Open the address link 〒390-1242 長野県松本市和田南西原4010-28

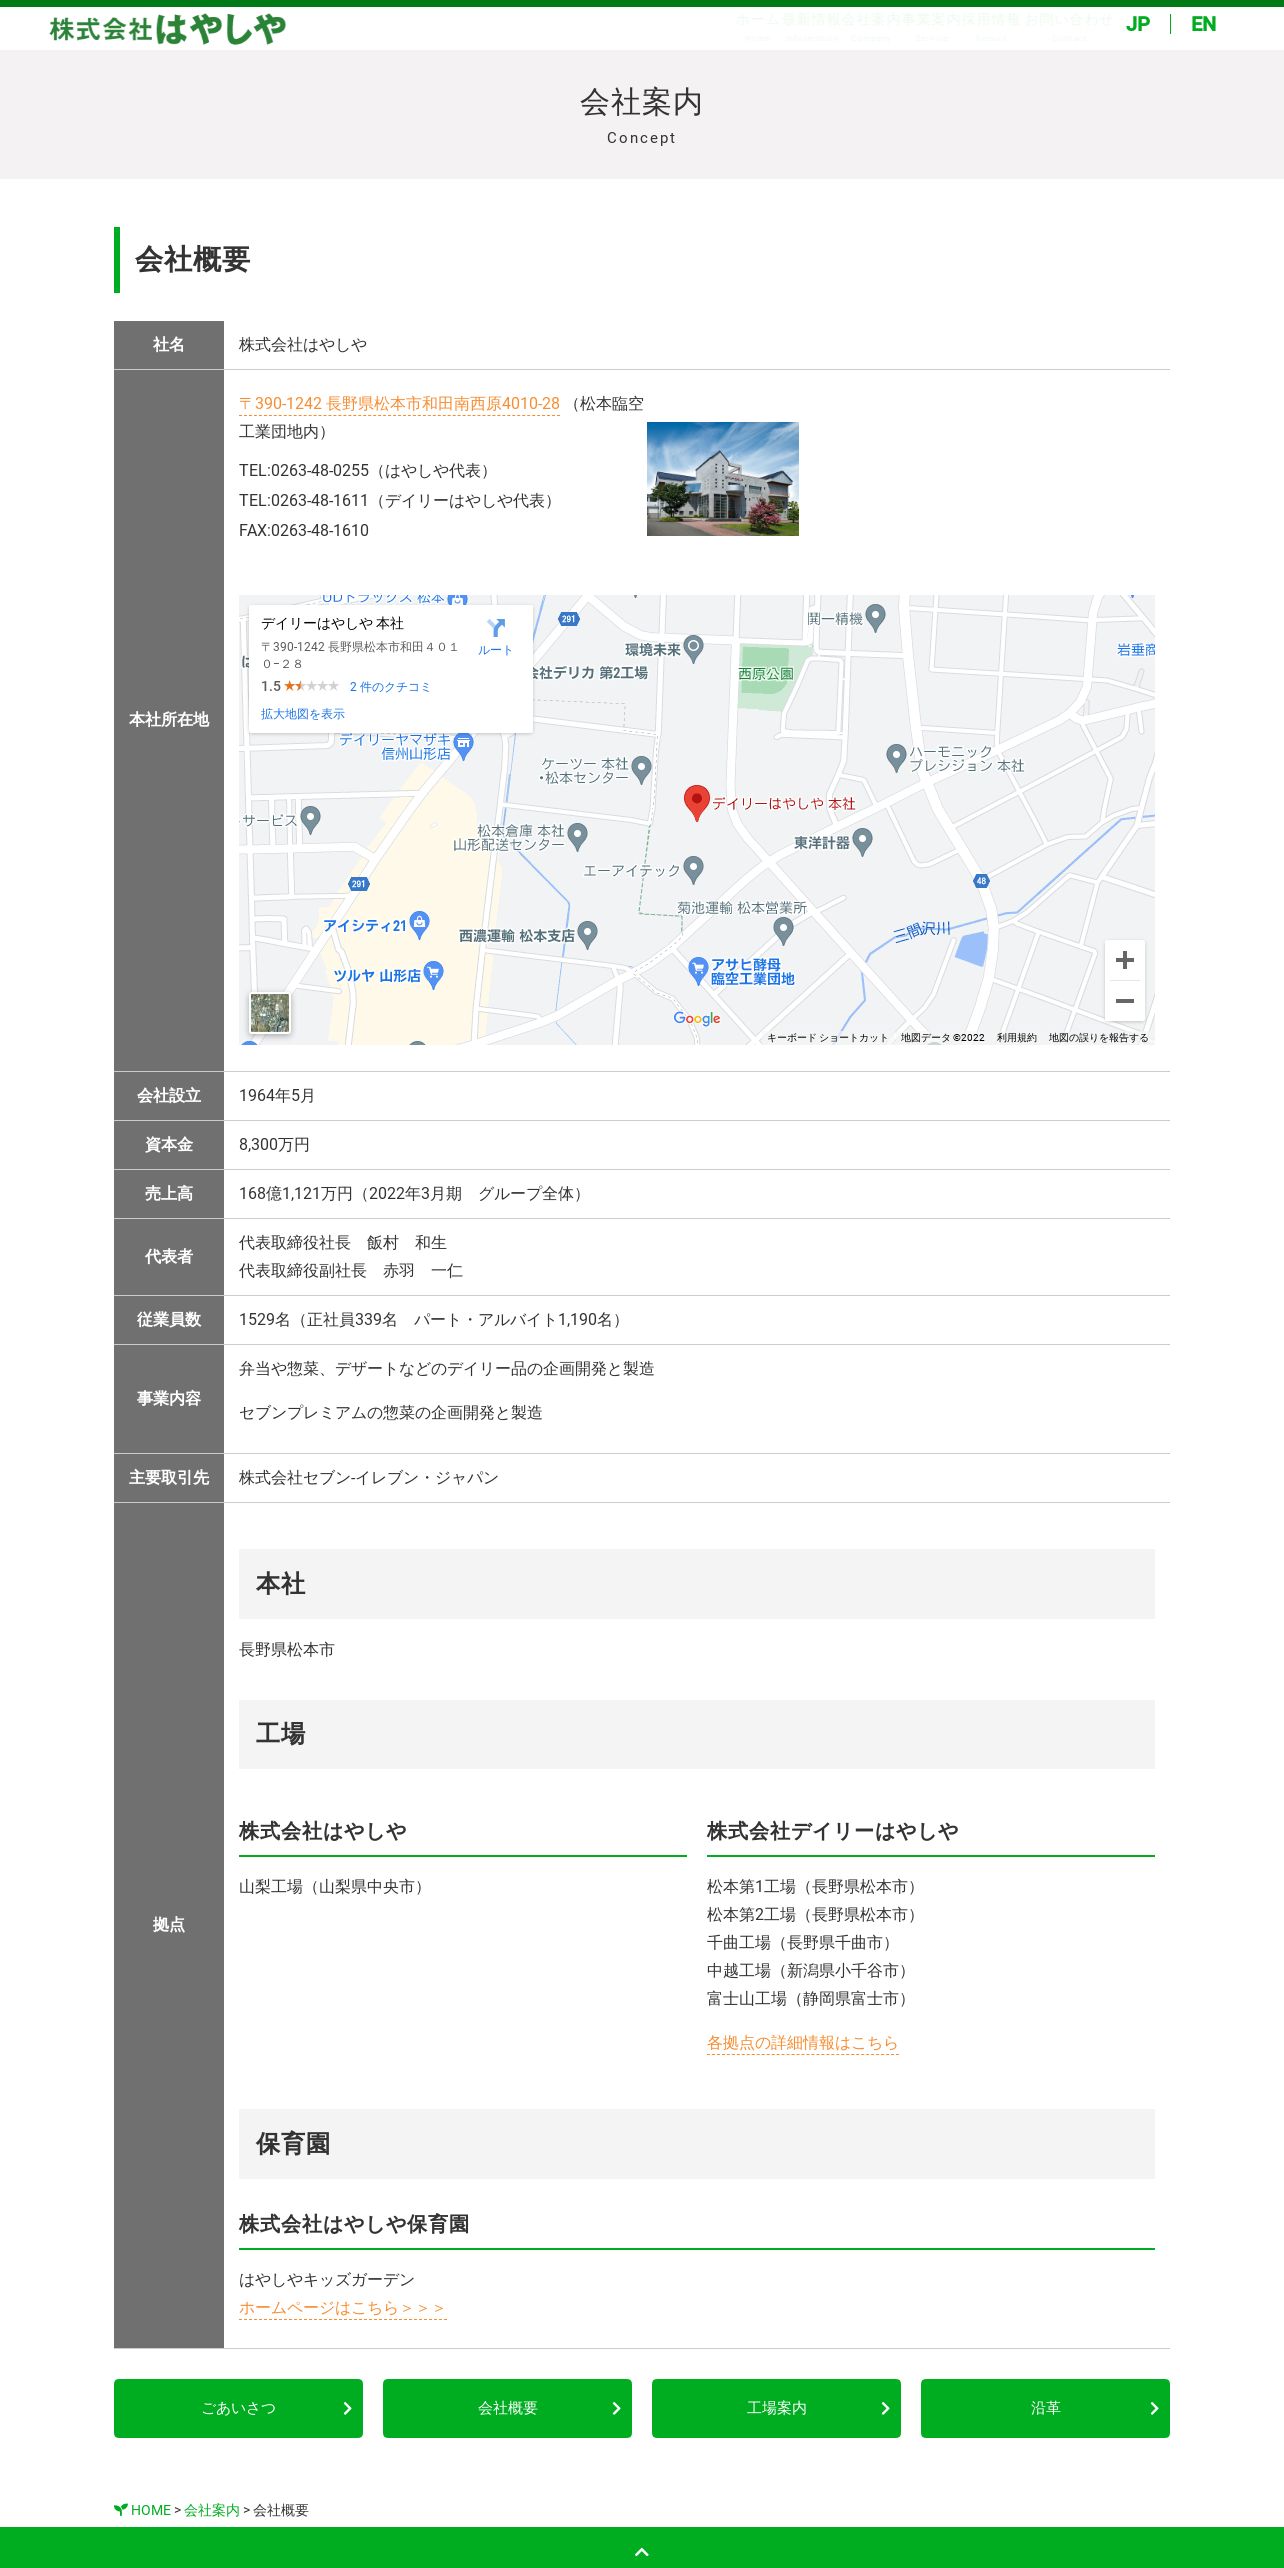click(399, 404)
